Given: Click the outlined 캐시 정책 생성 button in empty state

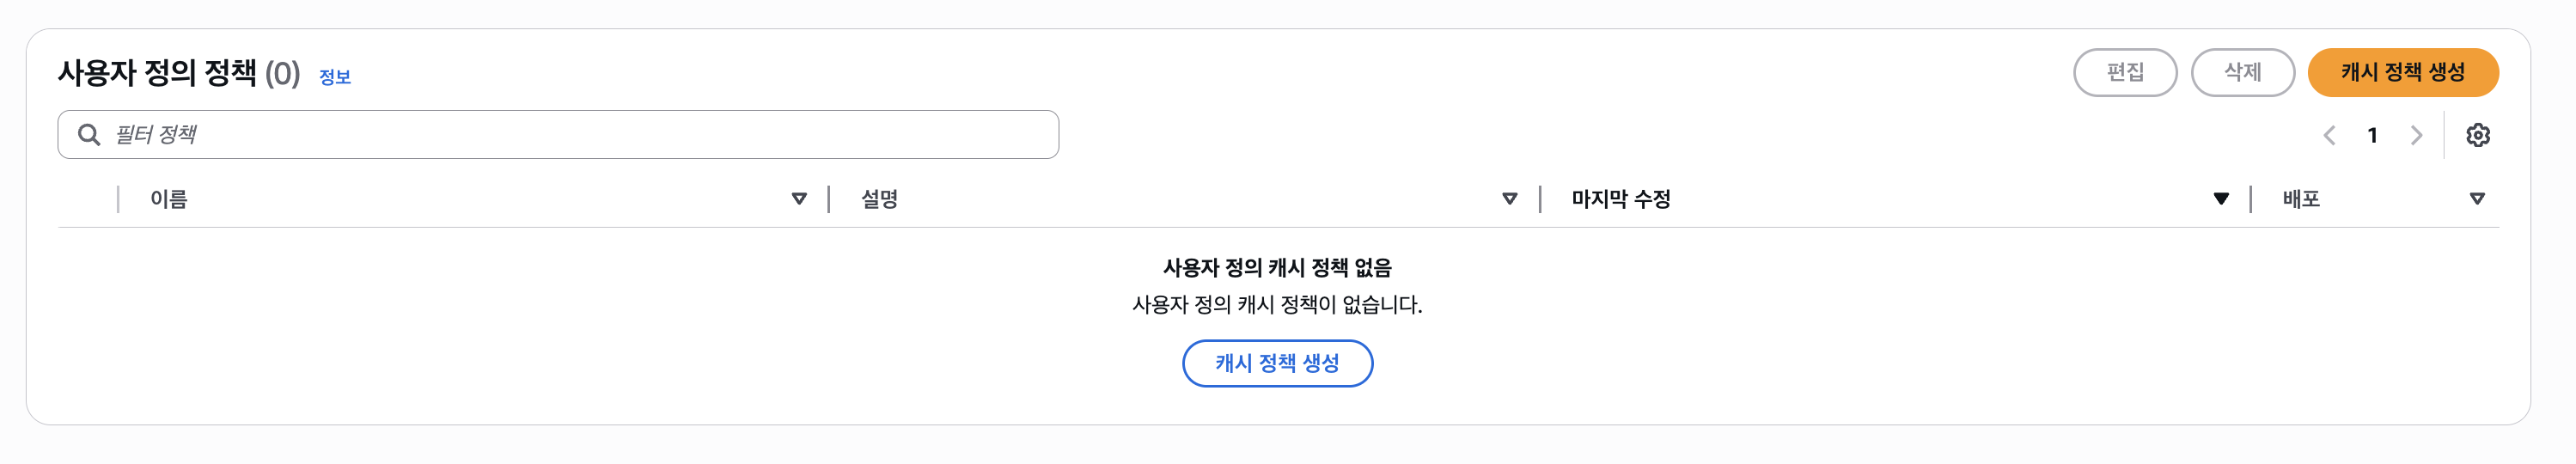Looking at the screenshot, I should (1277, 363).
